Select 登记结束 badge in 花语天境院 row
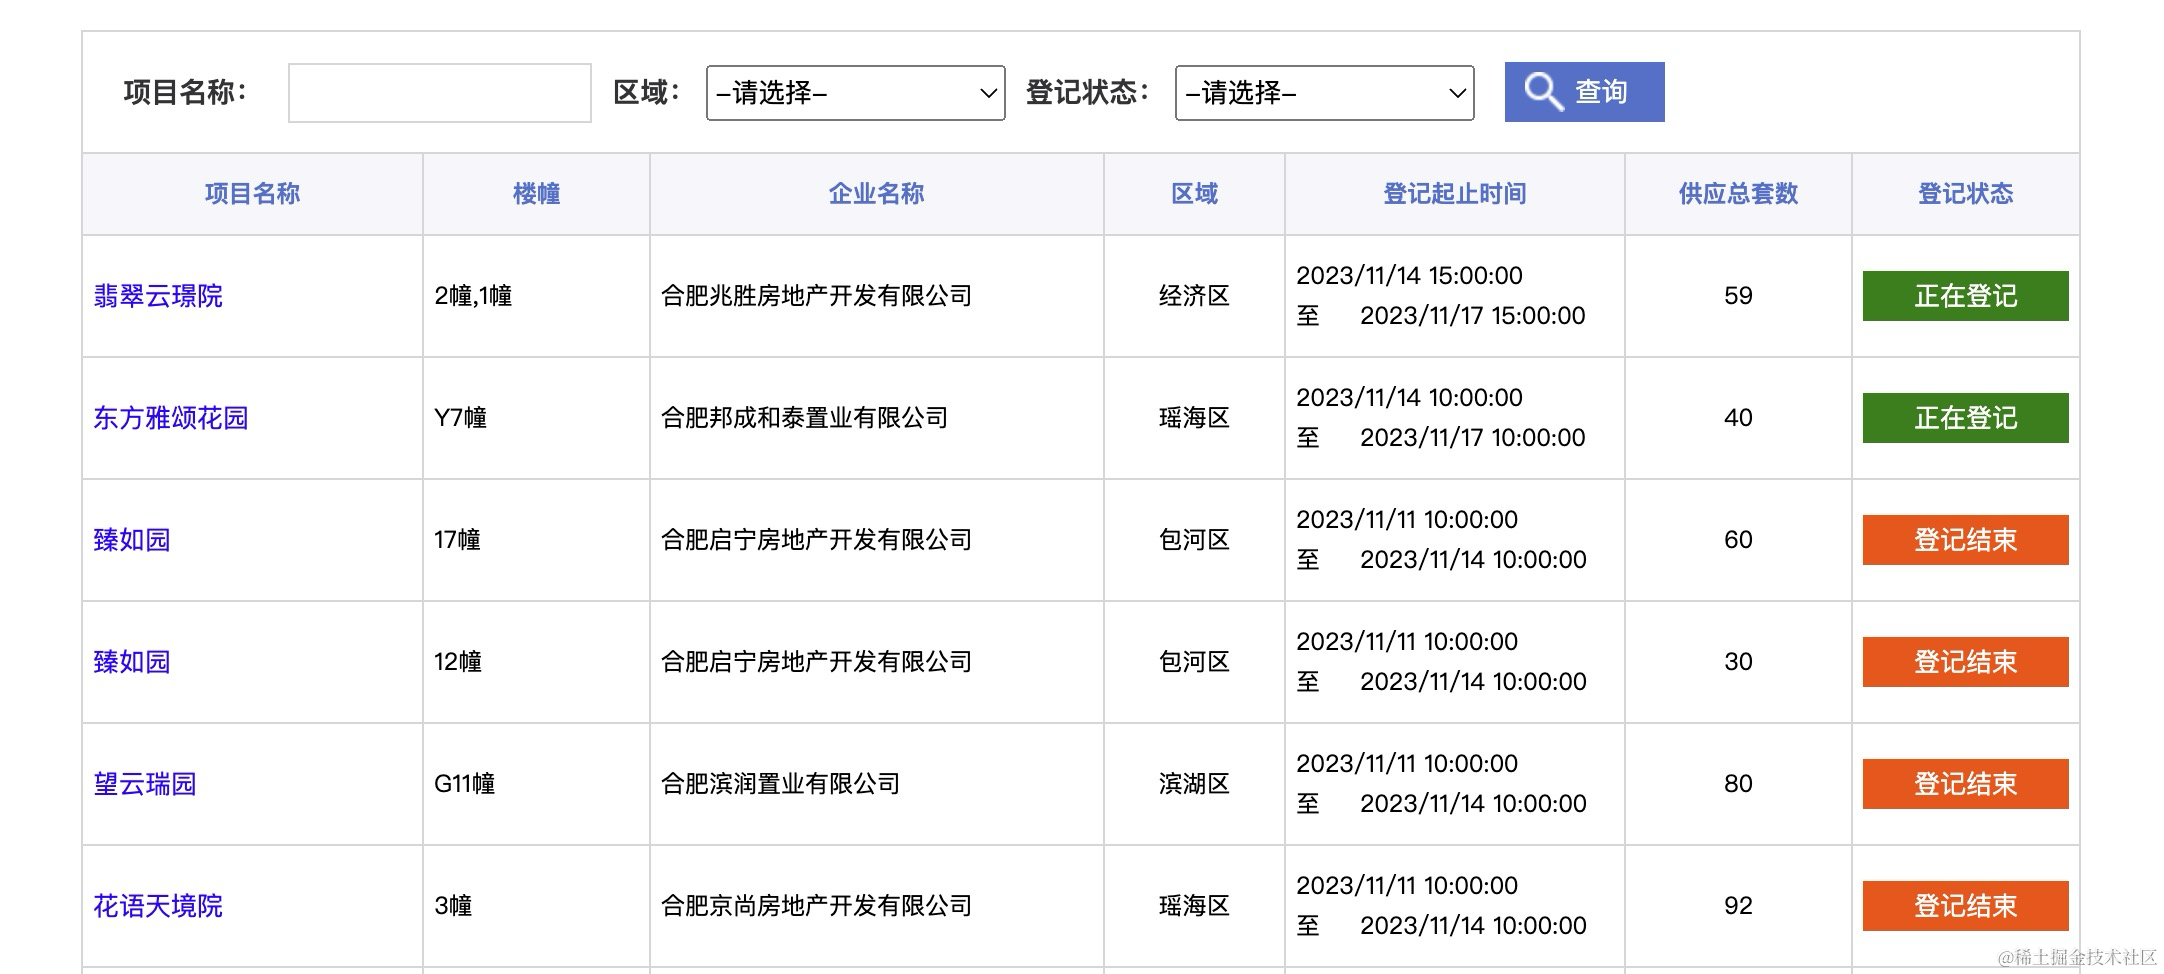Screen dimensions: 2164x974 [x=1965, y=906]
